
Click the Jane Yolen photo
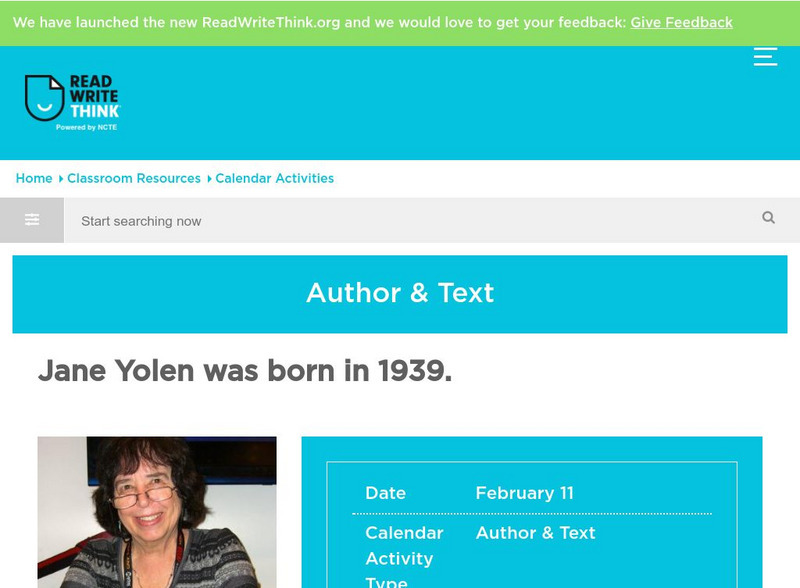[x=157, y=512]
